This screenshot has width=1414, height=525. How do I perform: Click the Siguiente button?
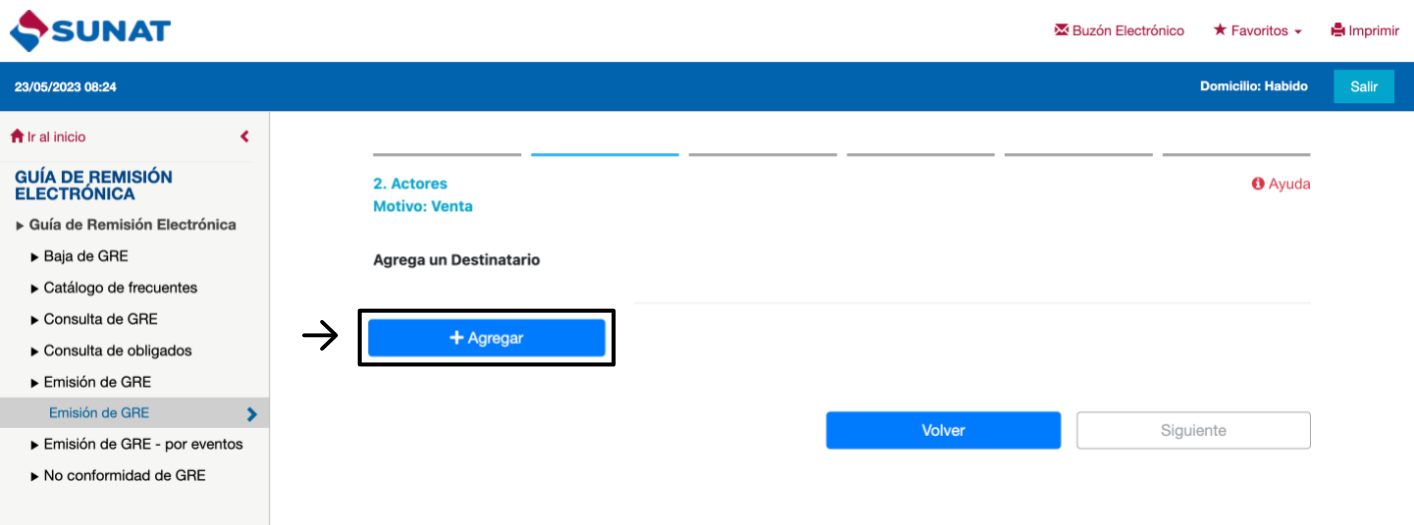1193,430
